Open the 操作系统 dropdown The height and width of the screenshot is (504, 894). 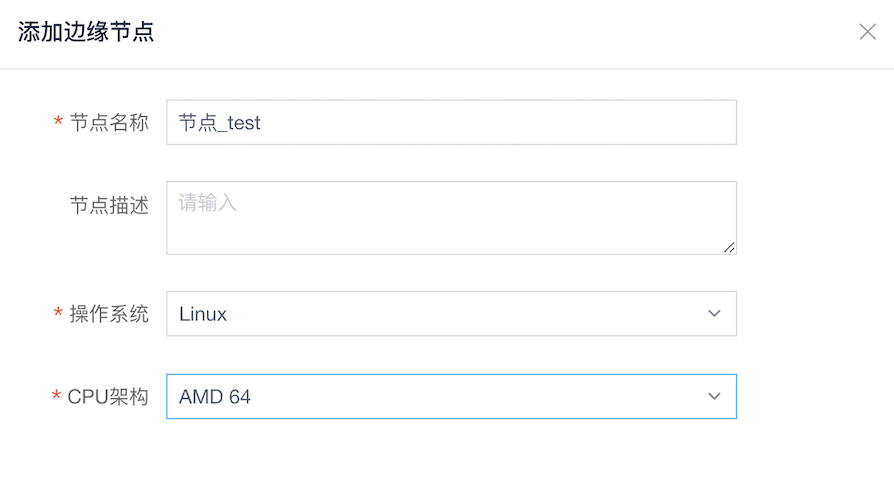(x=450, y=314)
